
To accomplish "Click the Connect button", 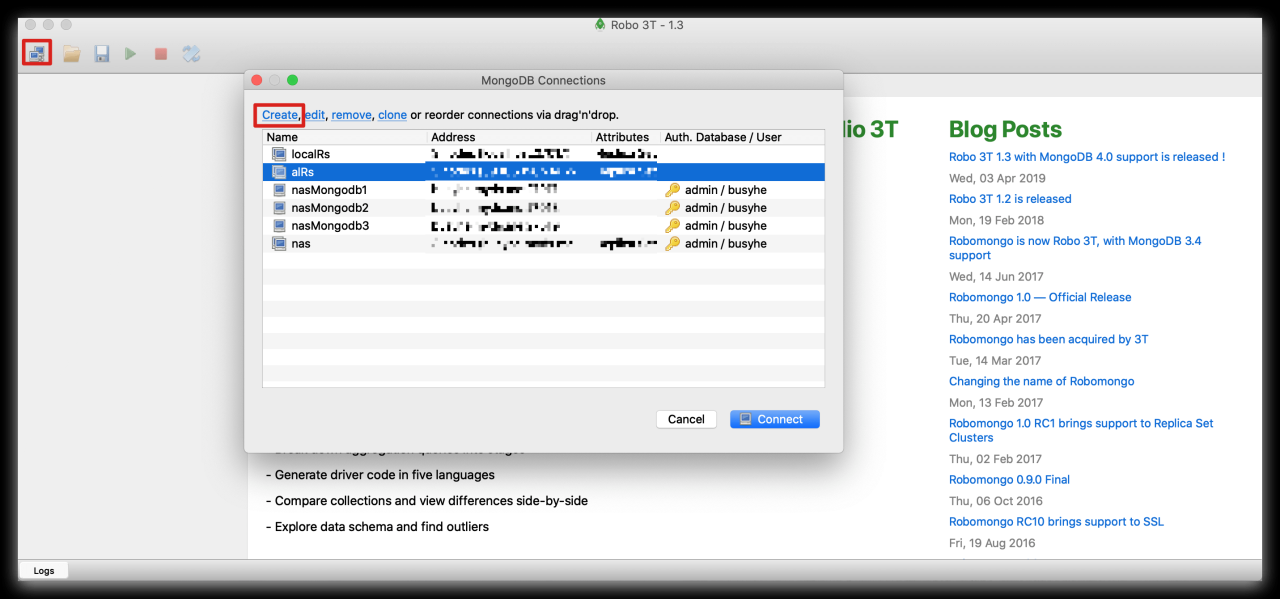I will point(775,419).
